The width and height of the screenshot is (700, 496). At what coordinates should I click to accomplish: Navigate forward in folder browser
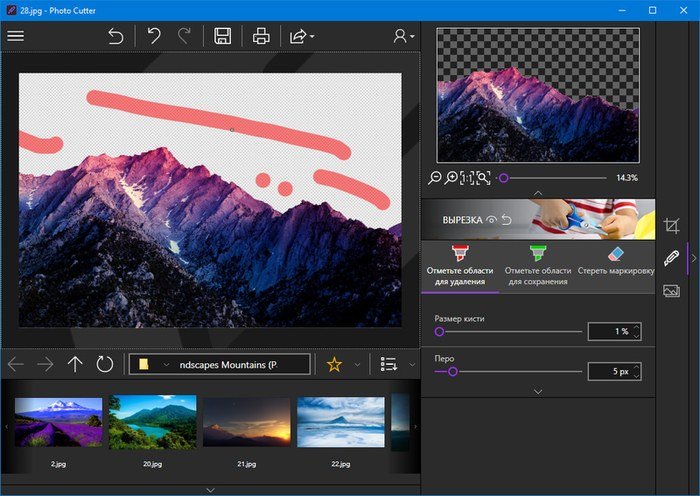(x=45, y=364)
